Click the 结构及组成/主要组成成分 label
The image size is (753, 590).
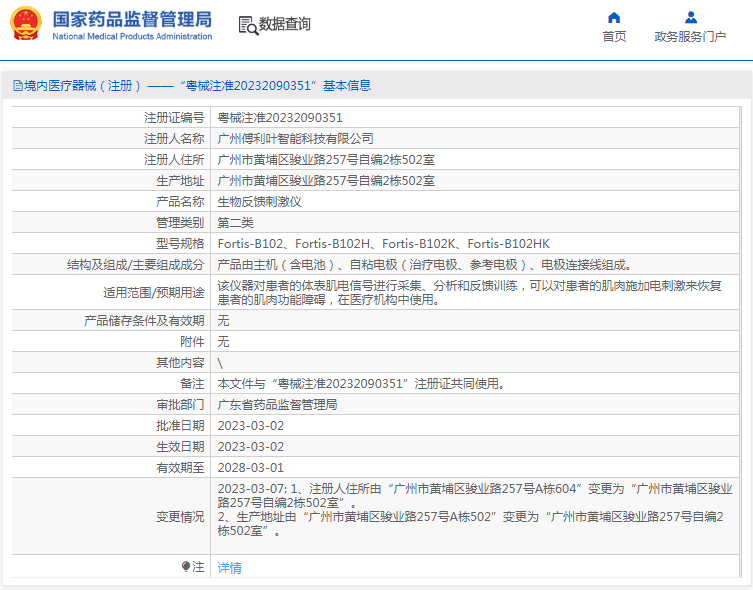pyautogui.click(x=136, y=265)
